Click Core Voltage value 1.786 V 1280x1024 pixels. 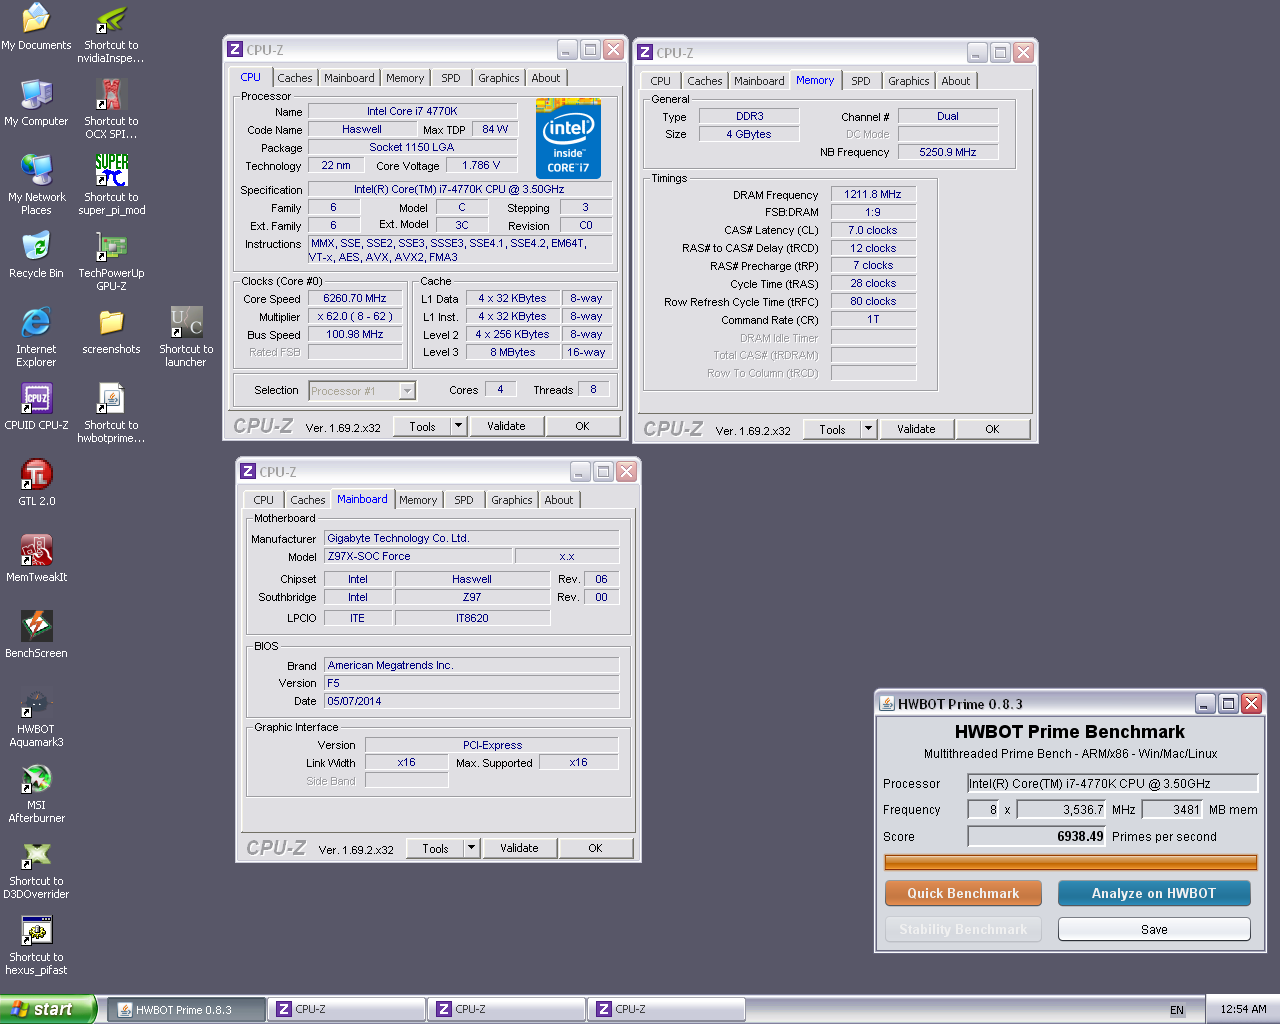481,165
